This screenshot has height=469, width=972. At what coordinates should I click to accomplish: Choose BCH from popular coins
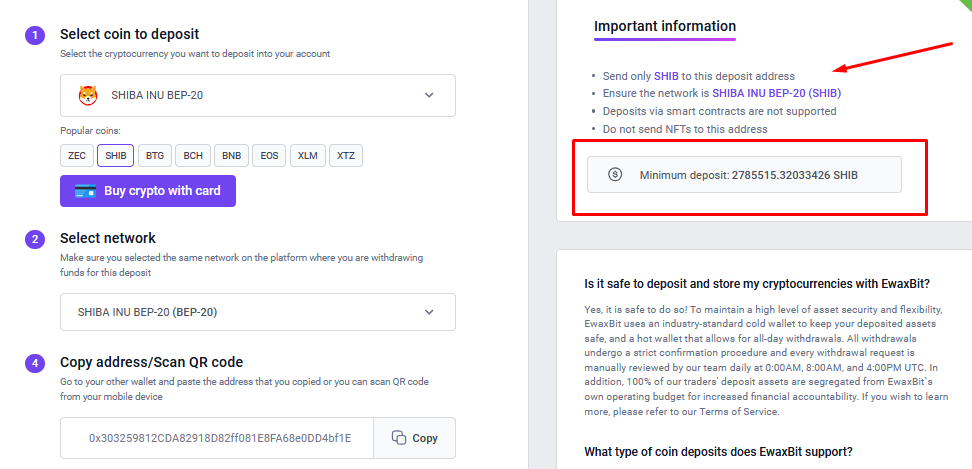click(193, 155)
